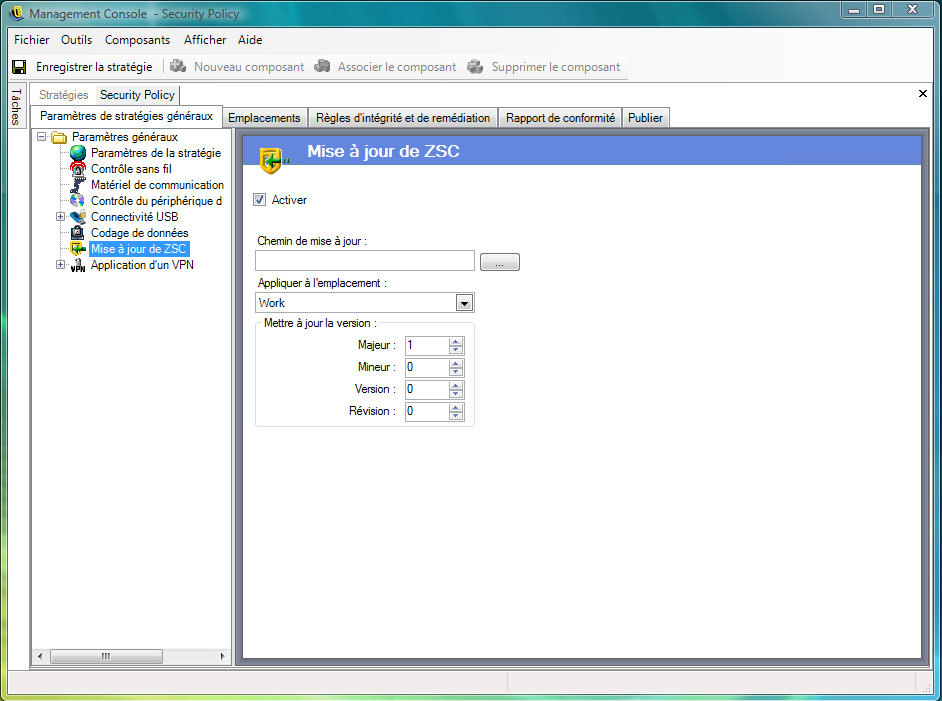Expand the Connectivité USB tree node
Screen dimensions: 942x701
pos(61,217)
